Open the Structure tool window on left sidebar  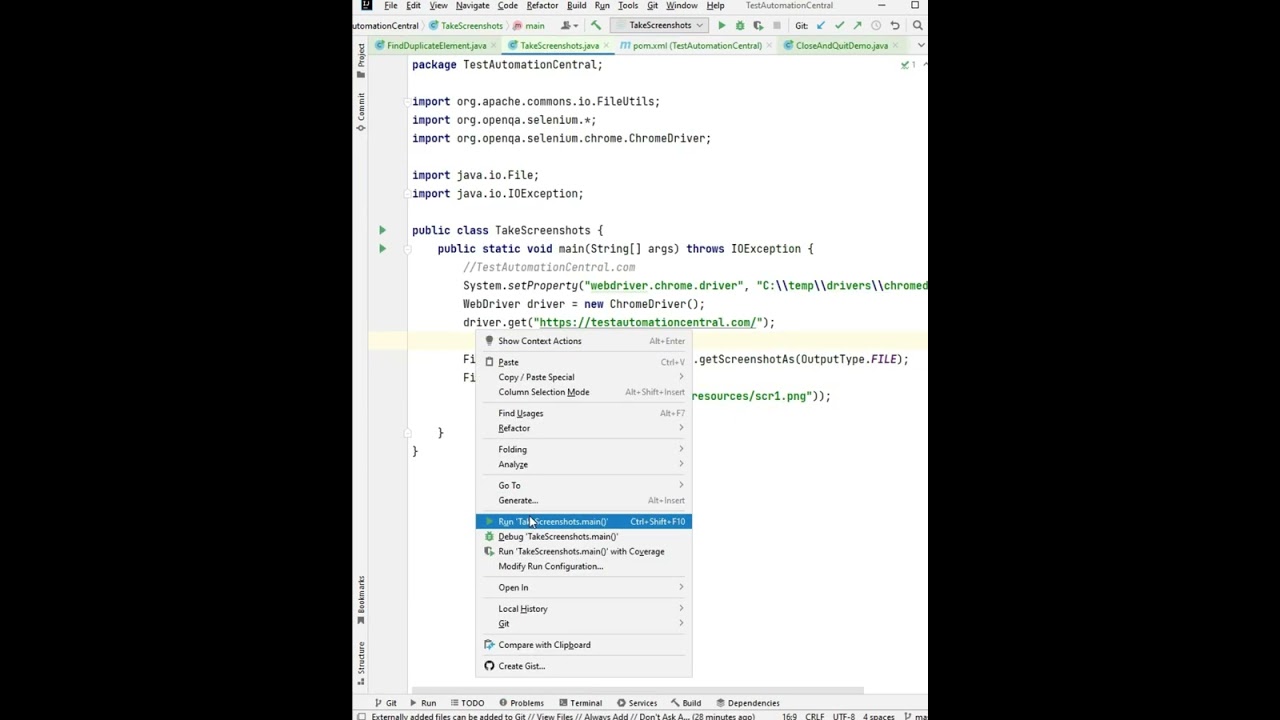(361, 662)
